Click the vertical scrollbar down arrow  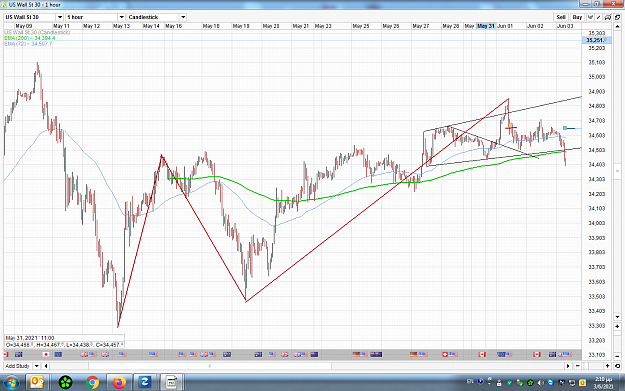pos(617,317)
